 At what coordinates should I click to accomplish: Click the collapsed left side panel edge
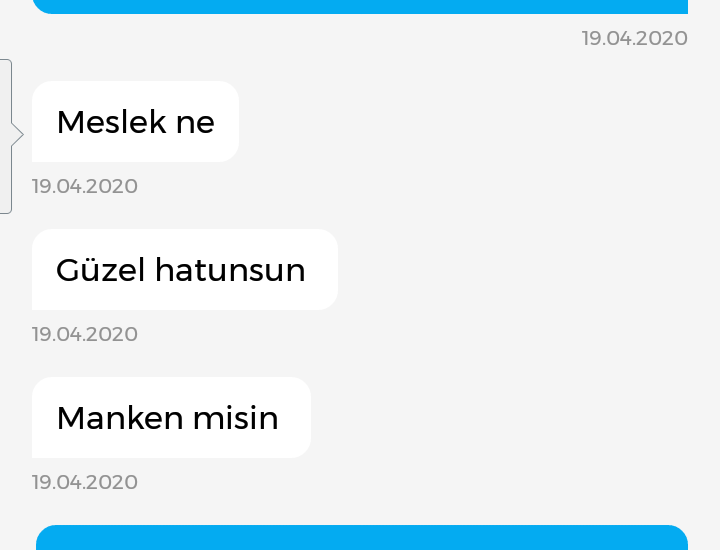coord(6,136)
